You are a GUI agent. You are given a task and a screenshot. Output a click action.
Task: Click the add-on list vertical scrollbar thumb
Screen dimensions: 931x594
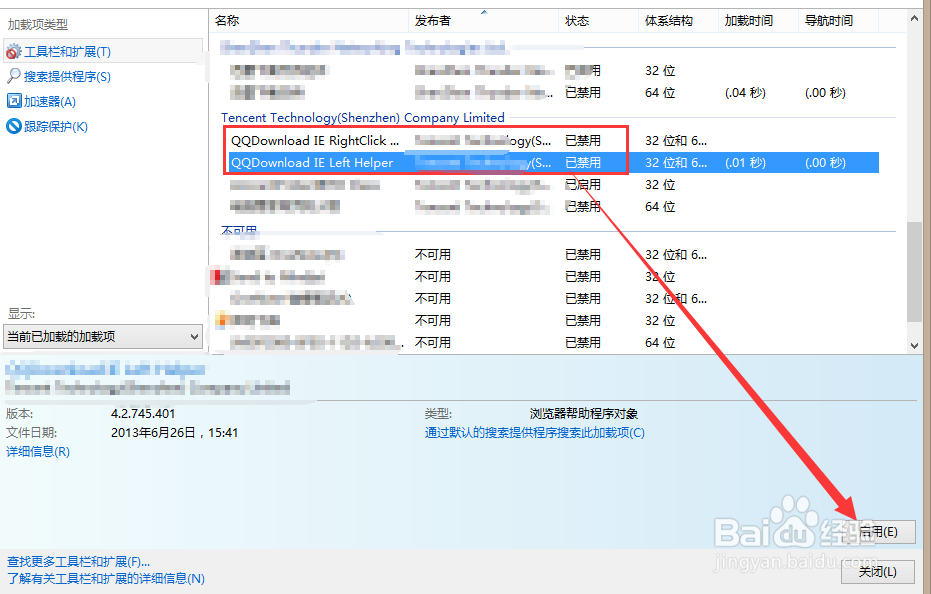tap(914, 273)
